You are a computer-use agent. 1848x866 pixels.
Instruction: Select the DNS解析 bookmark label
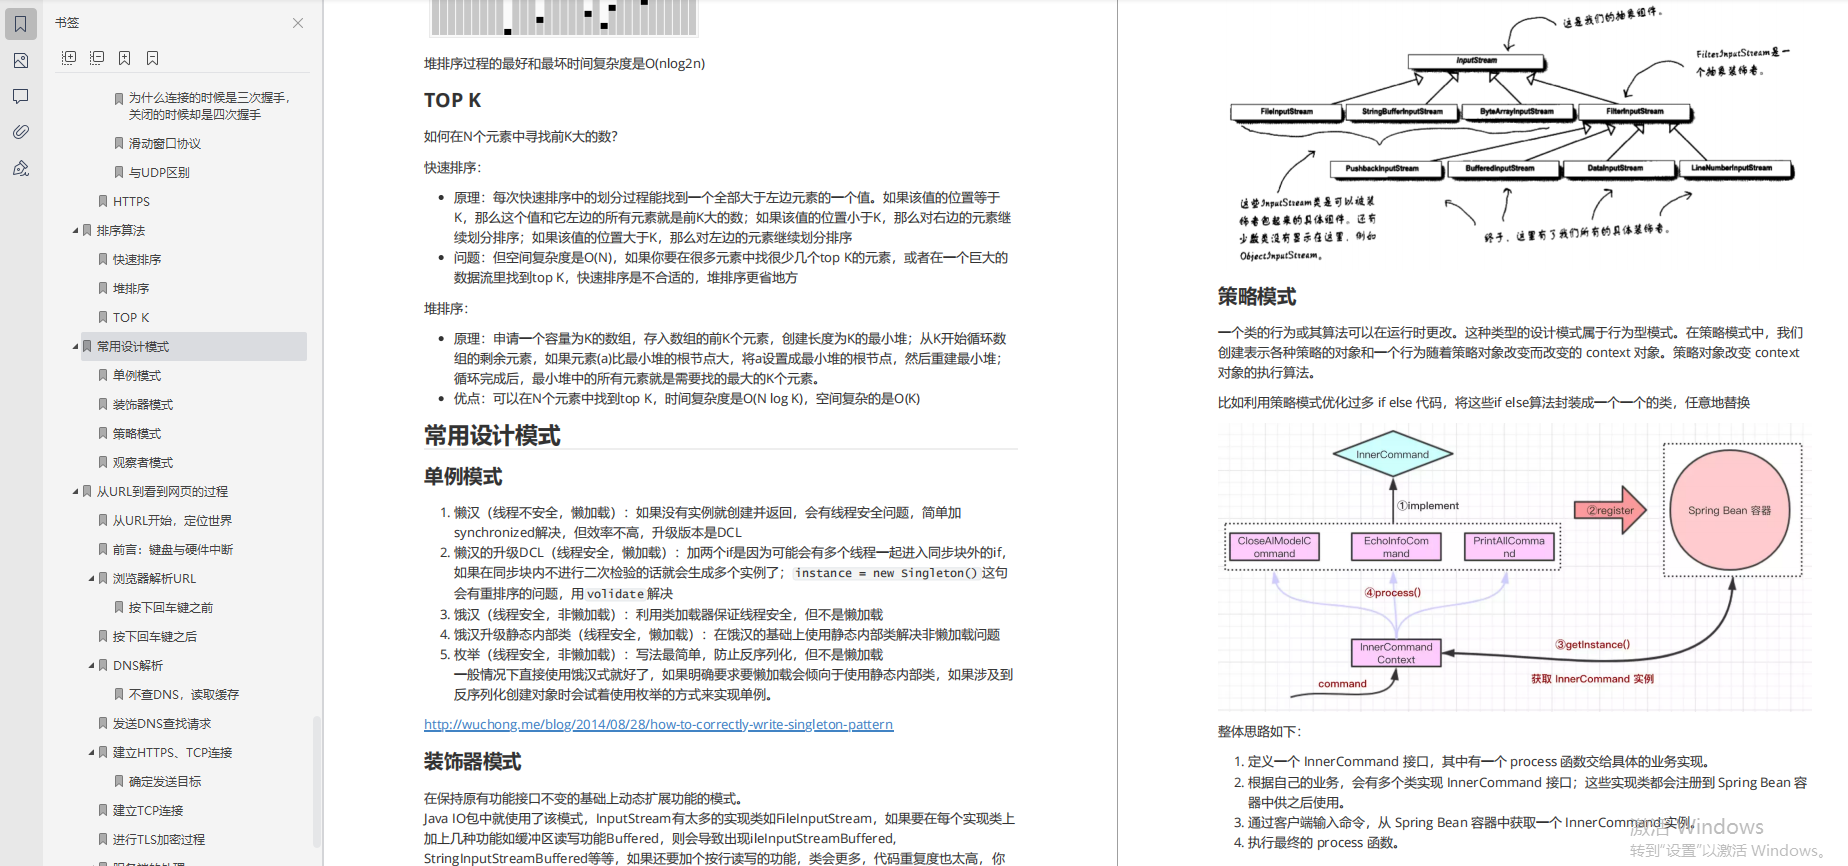[138, 665]
